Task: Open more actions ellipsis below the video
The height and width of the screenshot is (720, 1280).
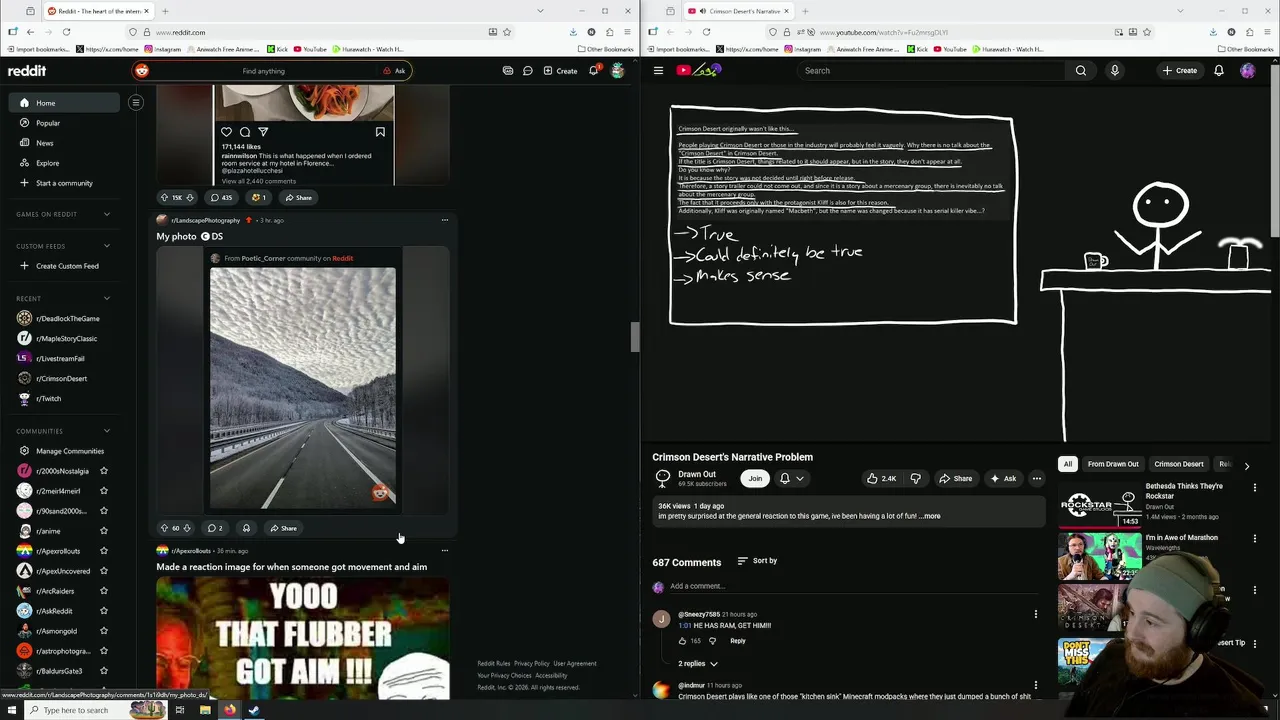Action: pyautogui.click(x=1036, y=478)
